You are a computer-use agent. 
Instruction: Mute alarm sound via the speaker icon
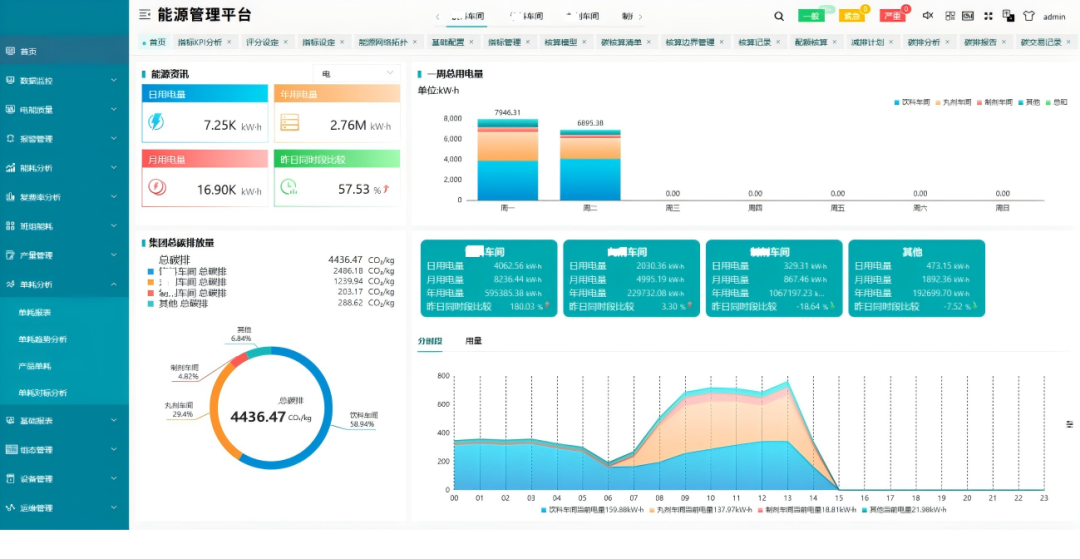point(927,16)
